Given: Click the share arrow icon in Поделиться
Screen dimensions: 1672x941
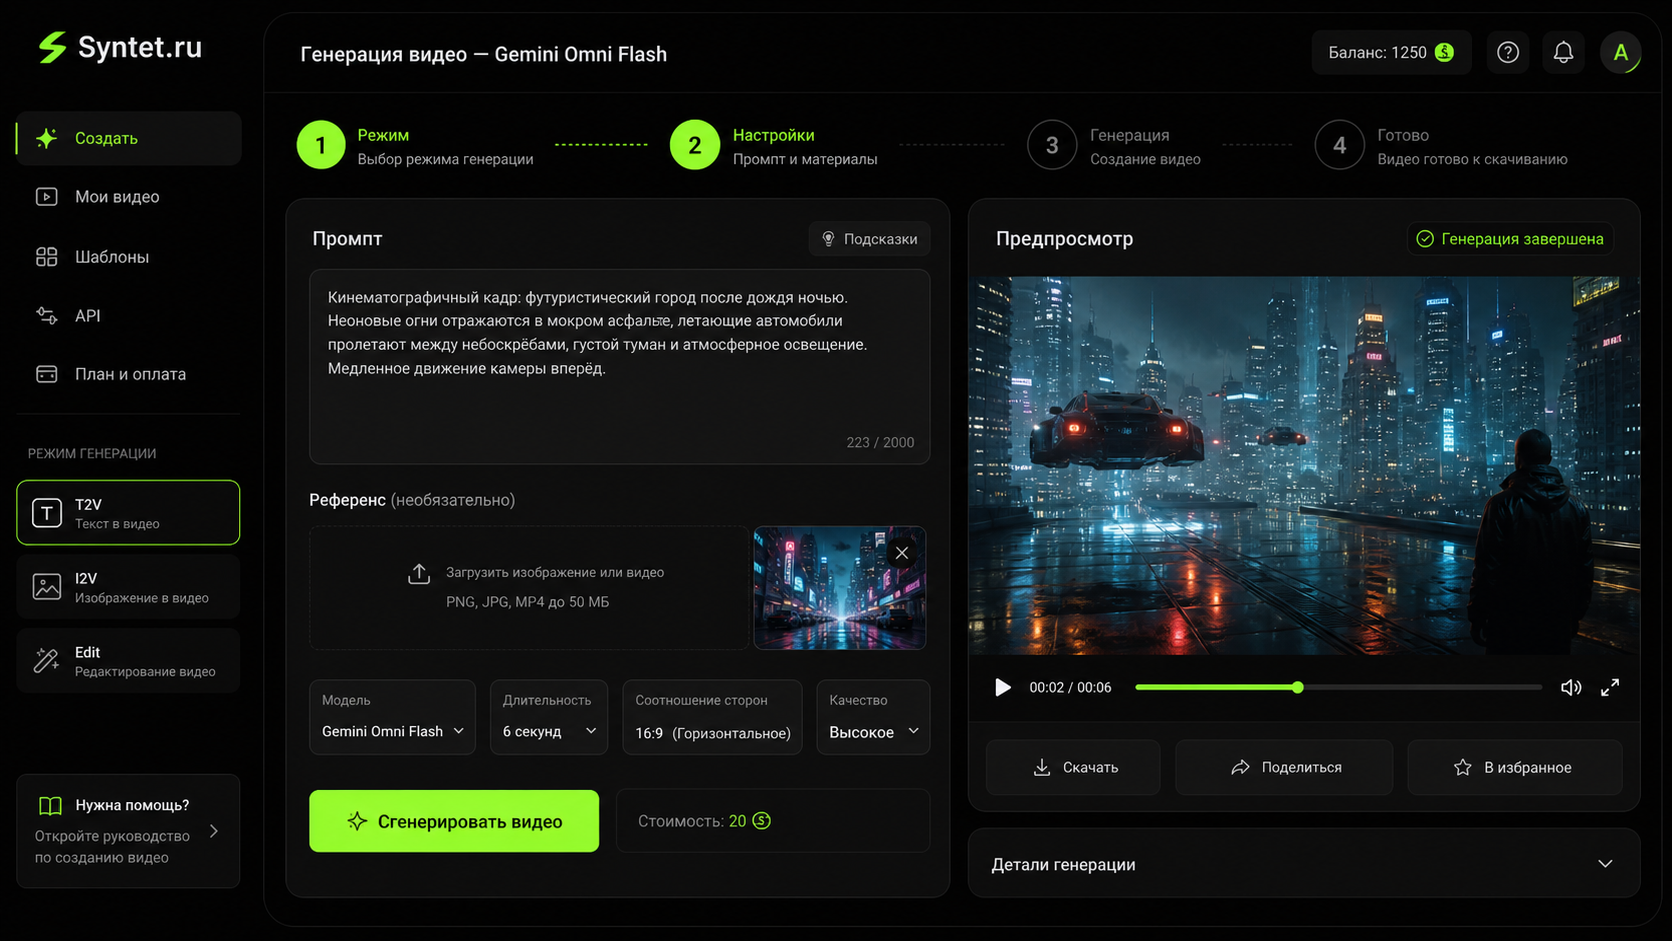Looking at the screenshot, I should pos(1240,767).
